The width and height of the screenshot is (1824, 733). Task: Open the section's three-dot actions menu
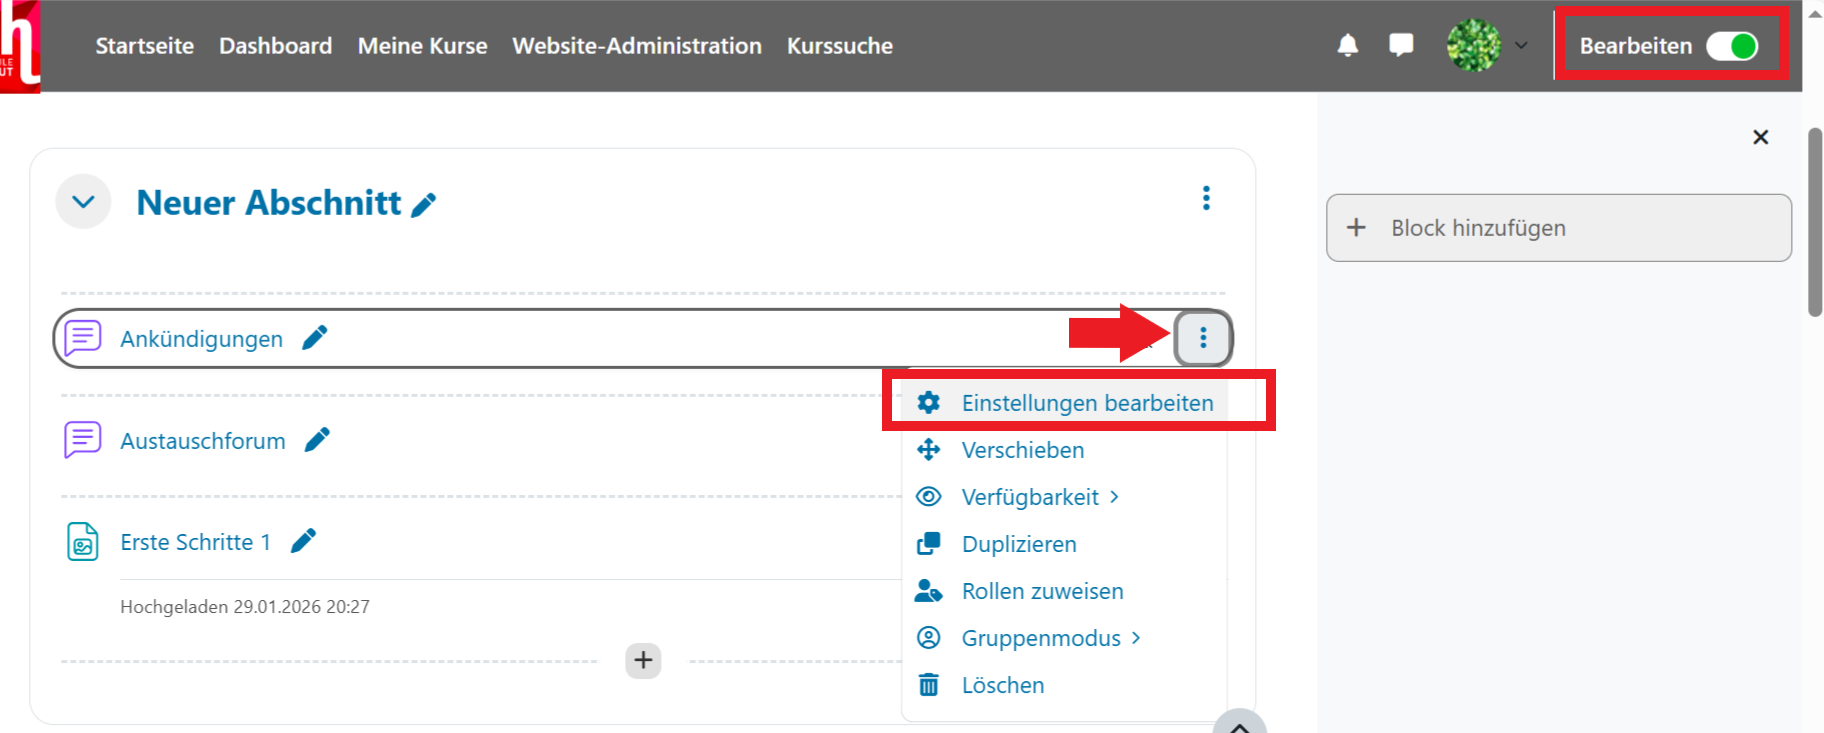tap(1206, 198)
